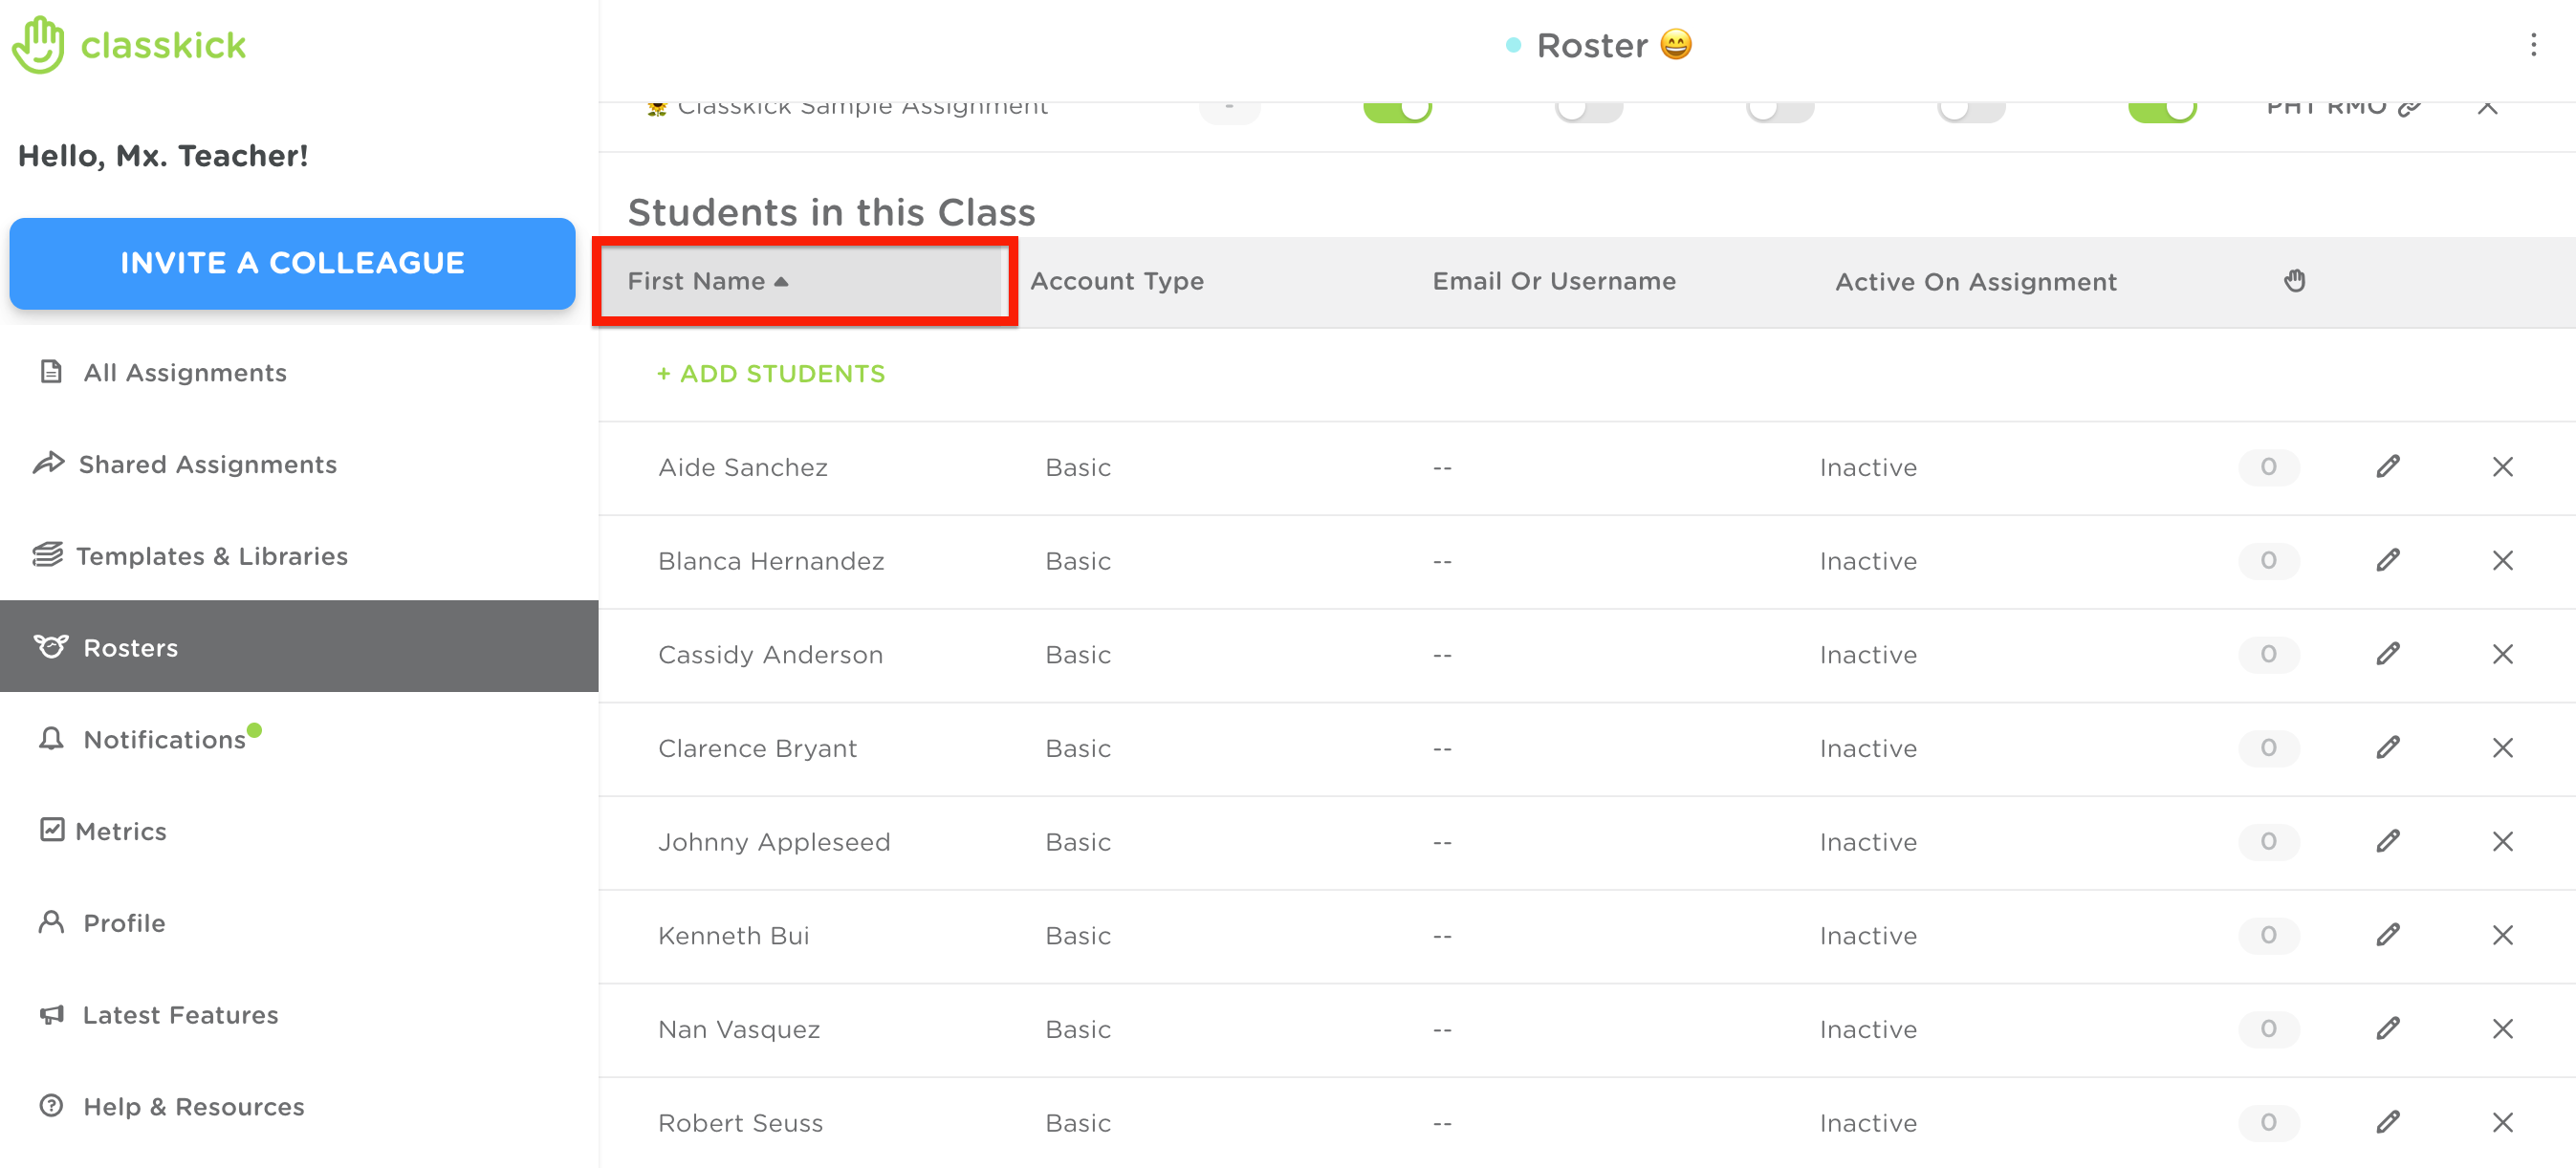
Task: Click the classkick hand logo
Action: (x=38, y=45)
